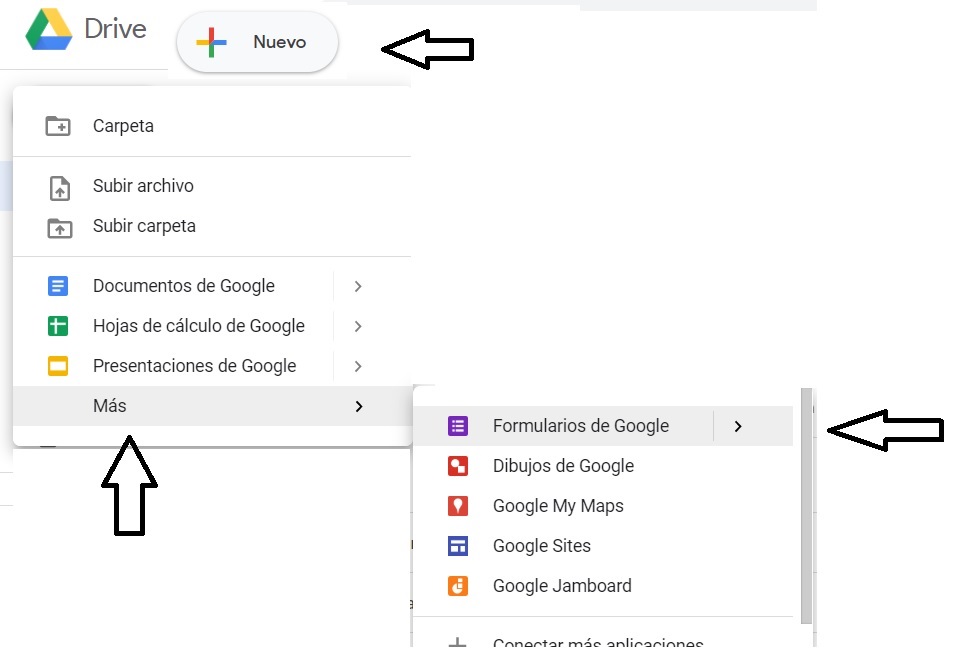Screen dimensions: 956x666
Task: Click the red Dibujos de Google icon
Action: [458, 466]
